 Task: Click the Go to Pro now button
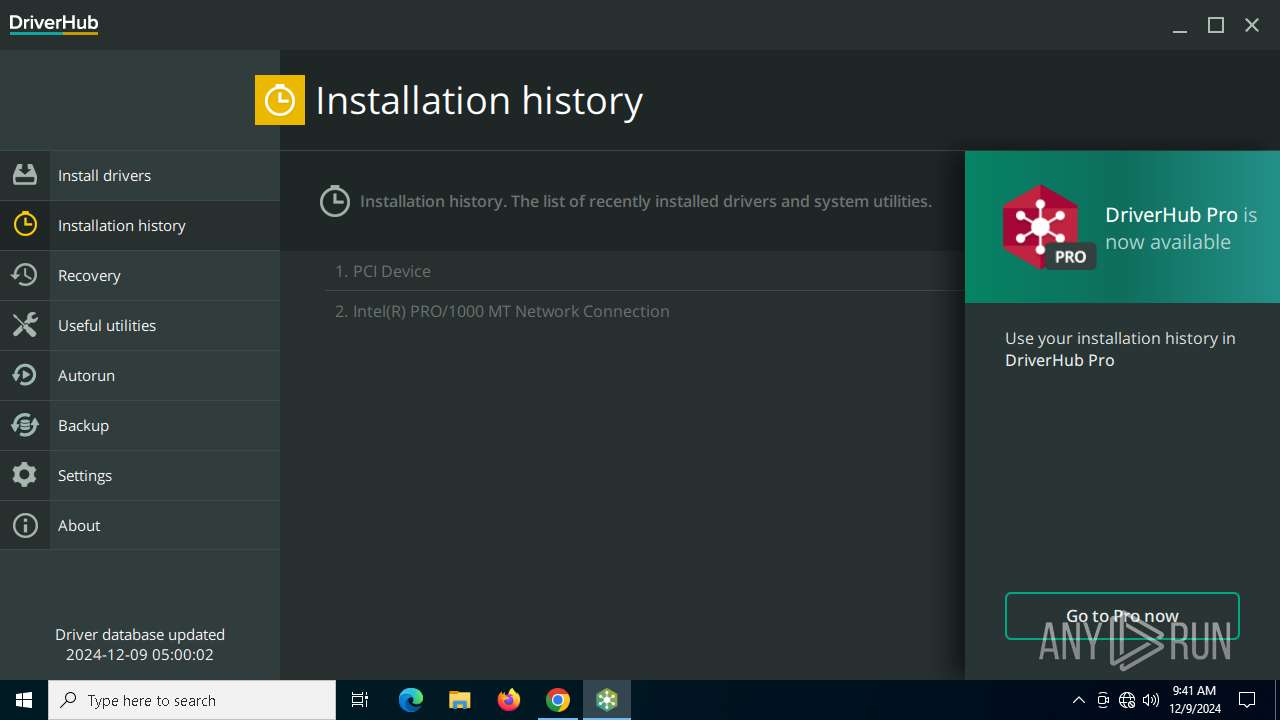coord(1122,616)
